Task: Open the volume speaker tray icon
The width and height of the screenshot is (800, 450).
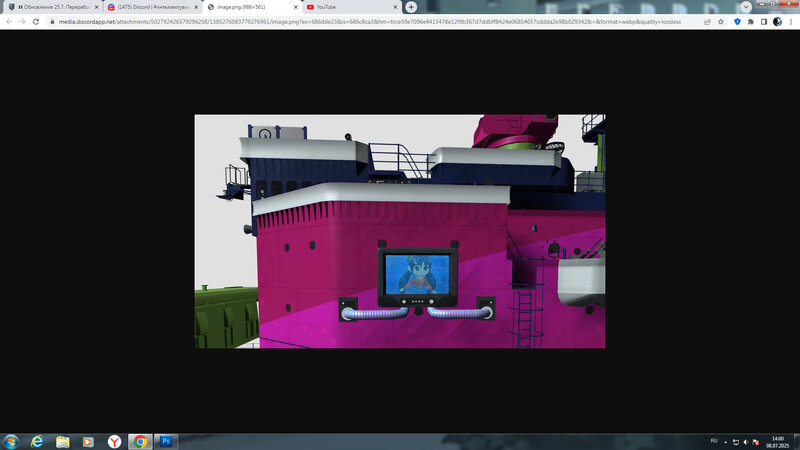Action: [x=746, y=442]
